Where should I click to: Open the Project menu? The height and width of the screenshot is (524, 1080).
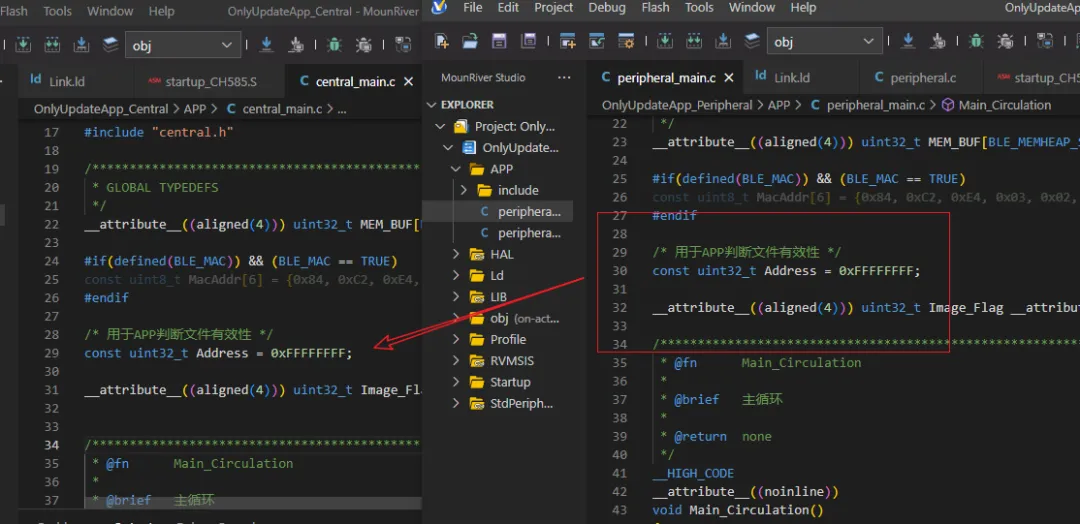tap(554, 8)
